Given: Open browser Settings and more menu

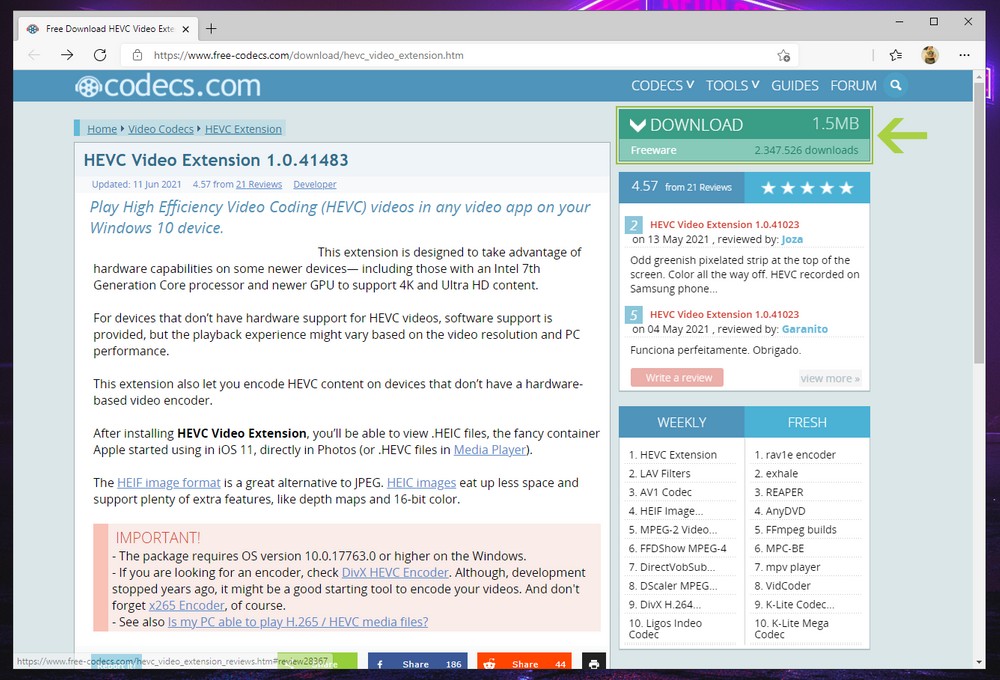Looking at the screenshot, I should pos(964,55).
